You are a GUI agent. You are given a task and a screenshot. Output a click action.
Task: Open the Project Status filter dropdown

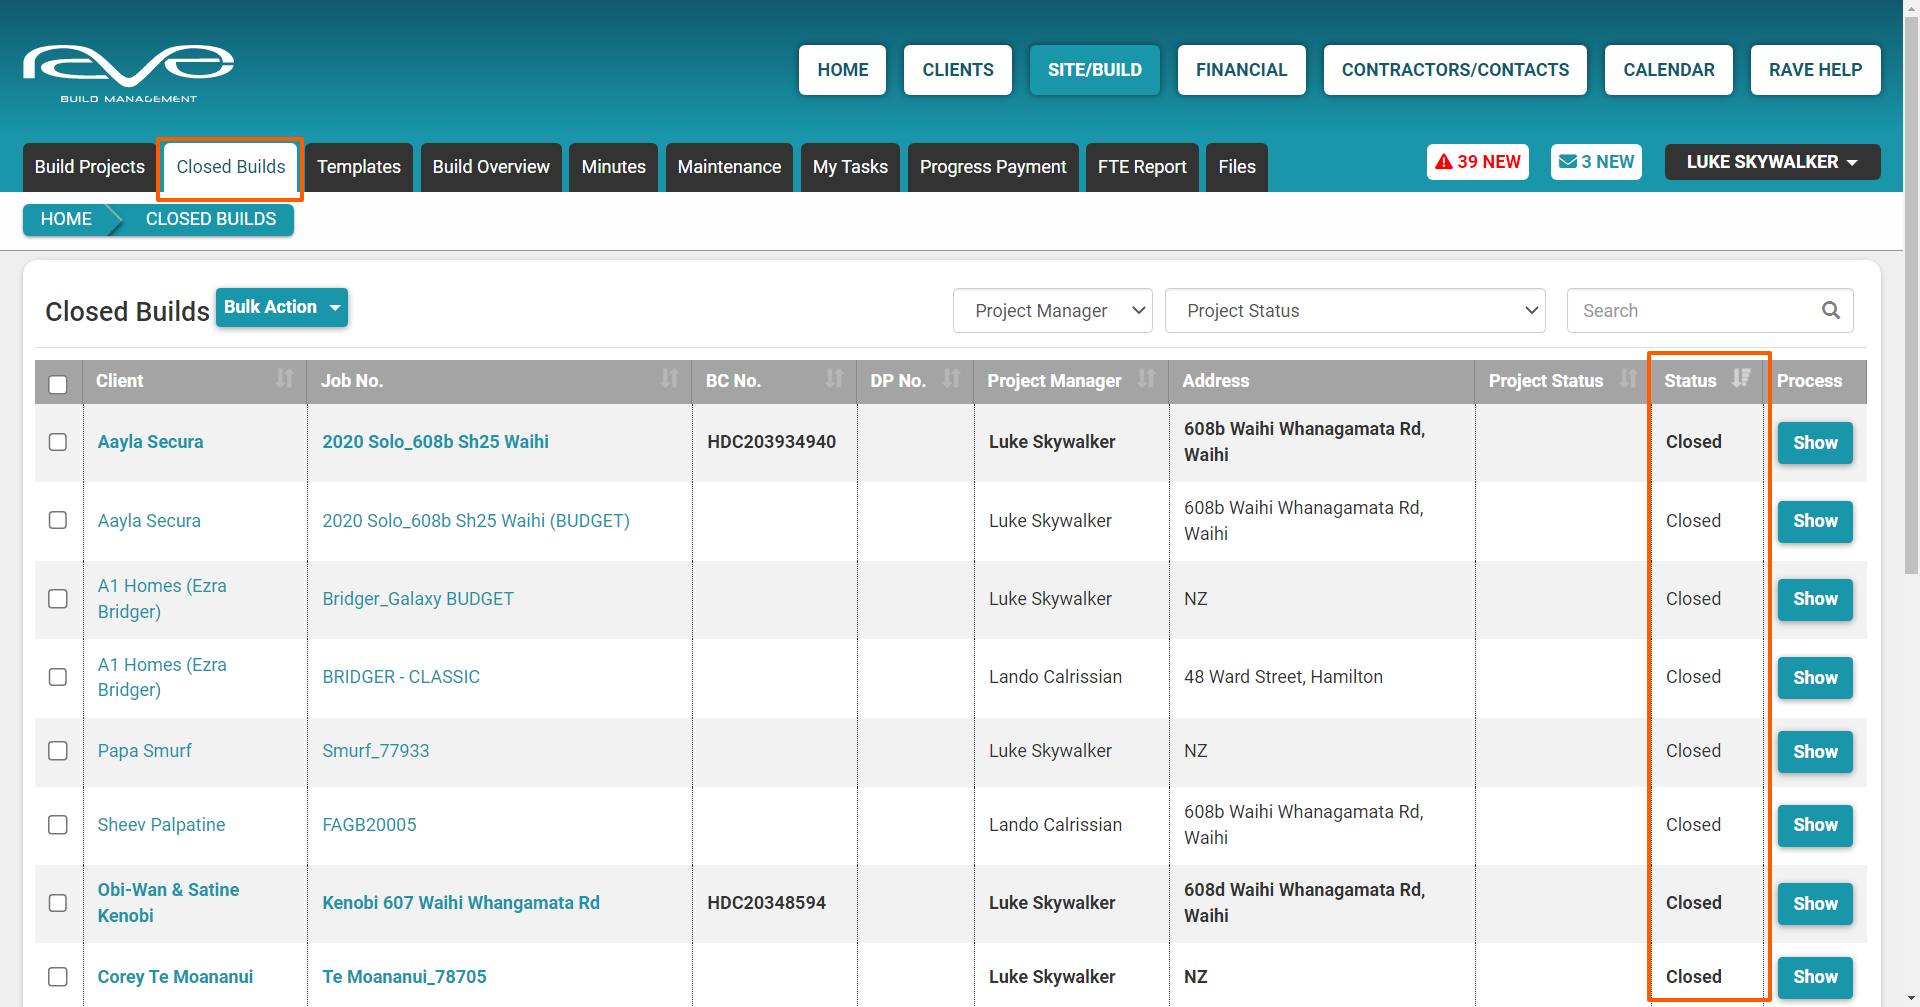[1355, 311]
